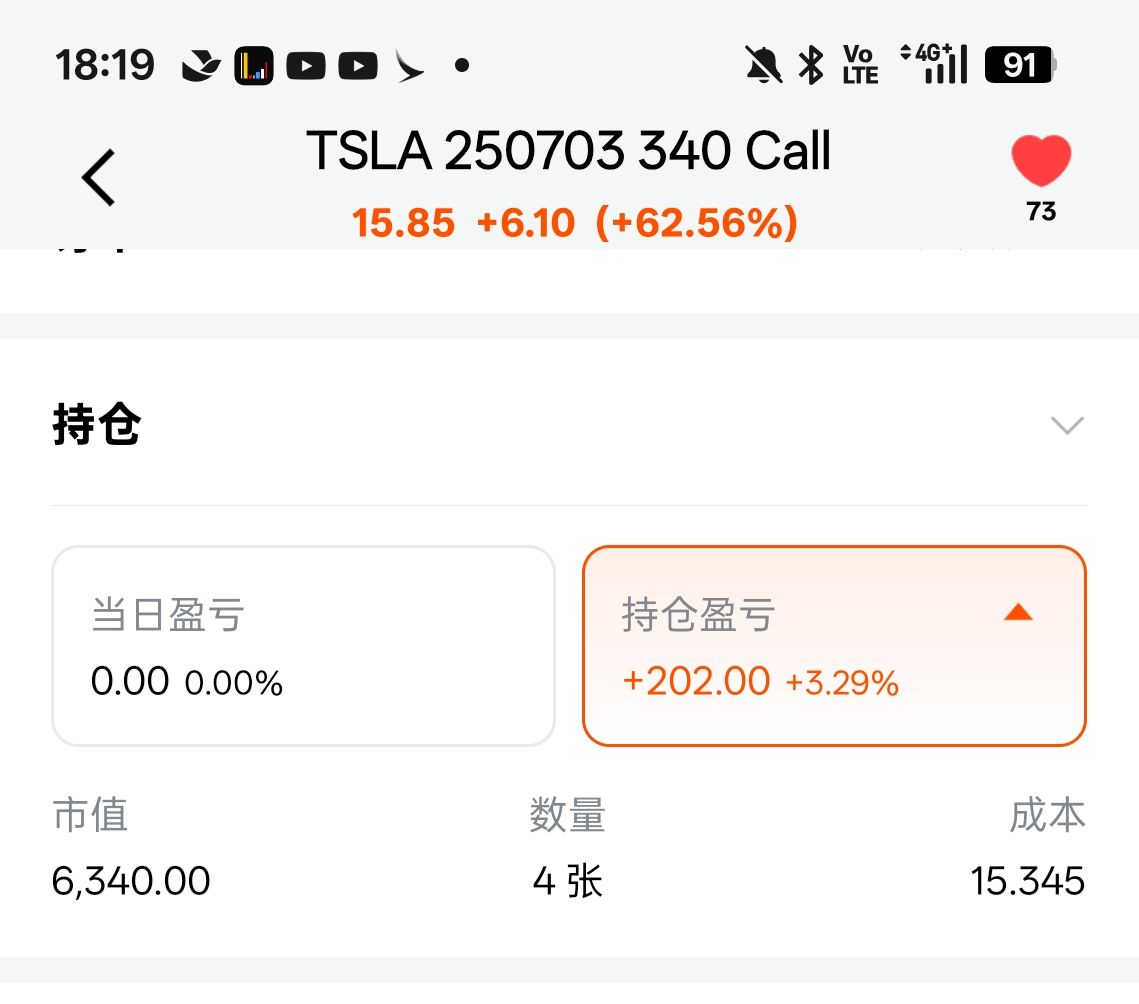Viewport: 1139px width, 1004px height.
Task: Tap the second YouTube notification icon
Action: click(x=357, y=67)
